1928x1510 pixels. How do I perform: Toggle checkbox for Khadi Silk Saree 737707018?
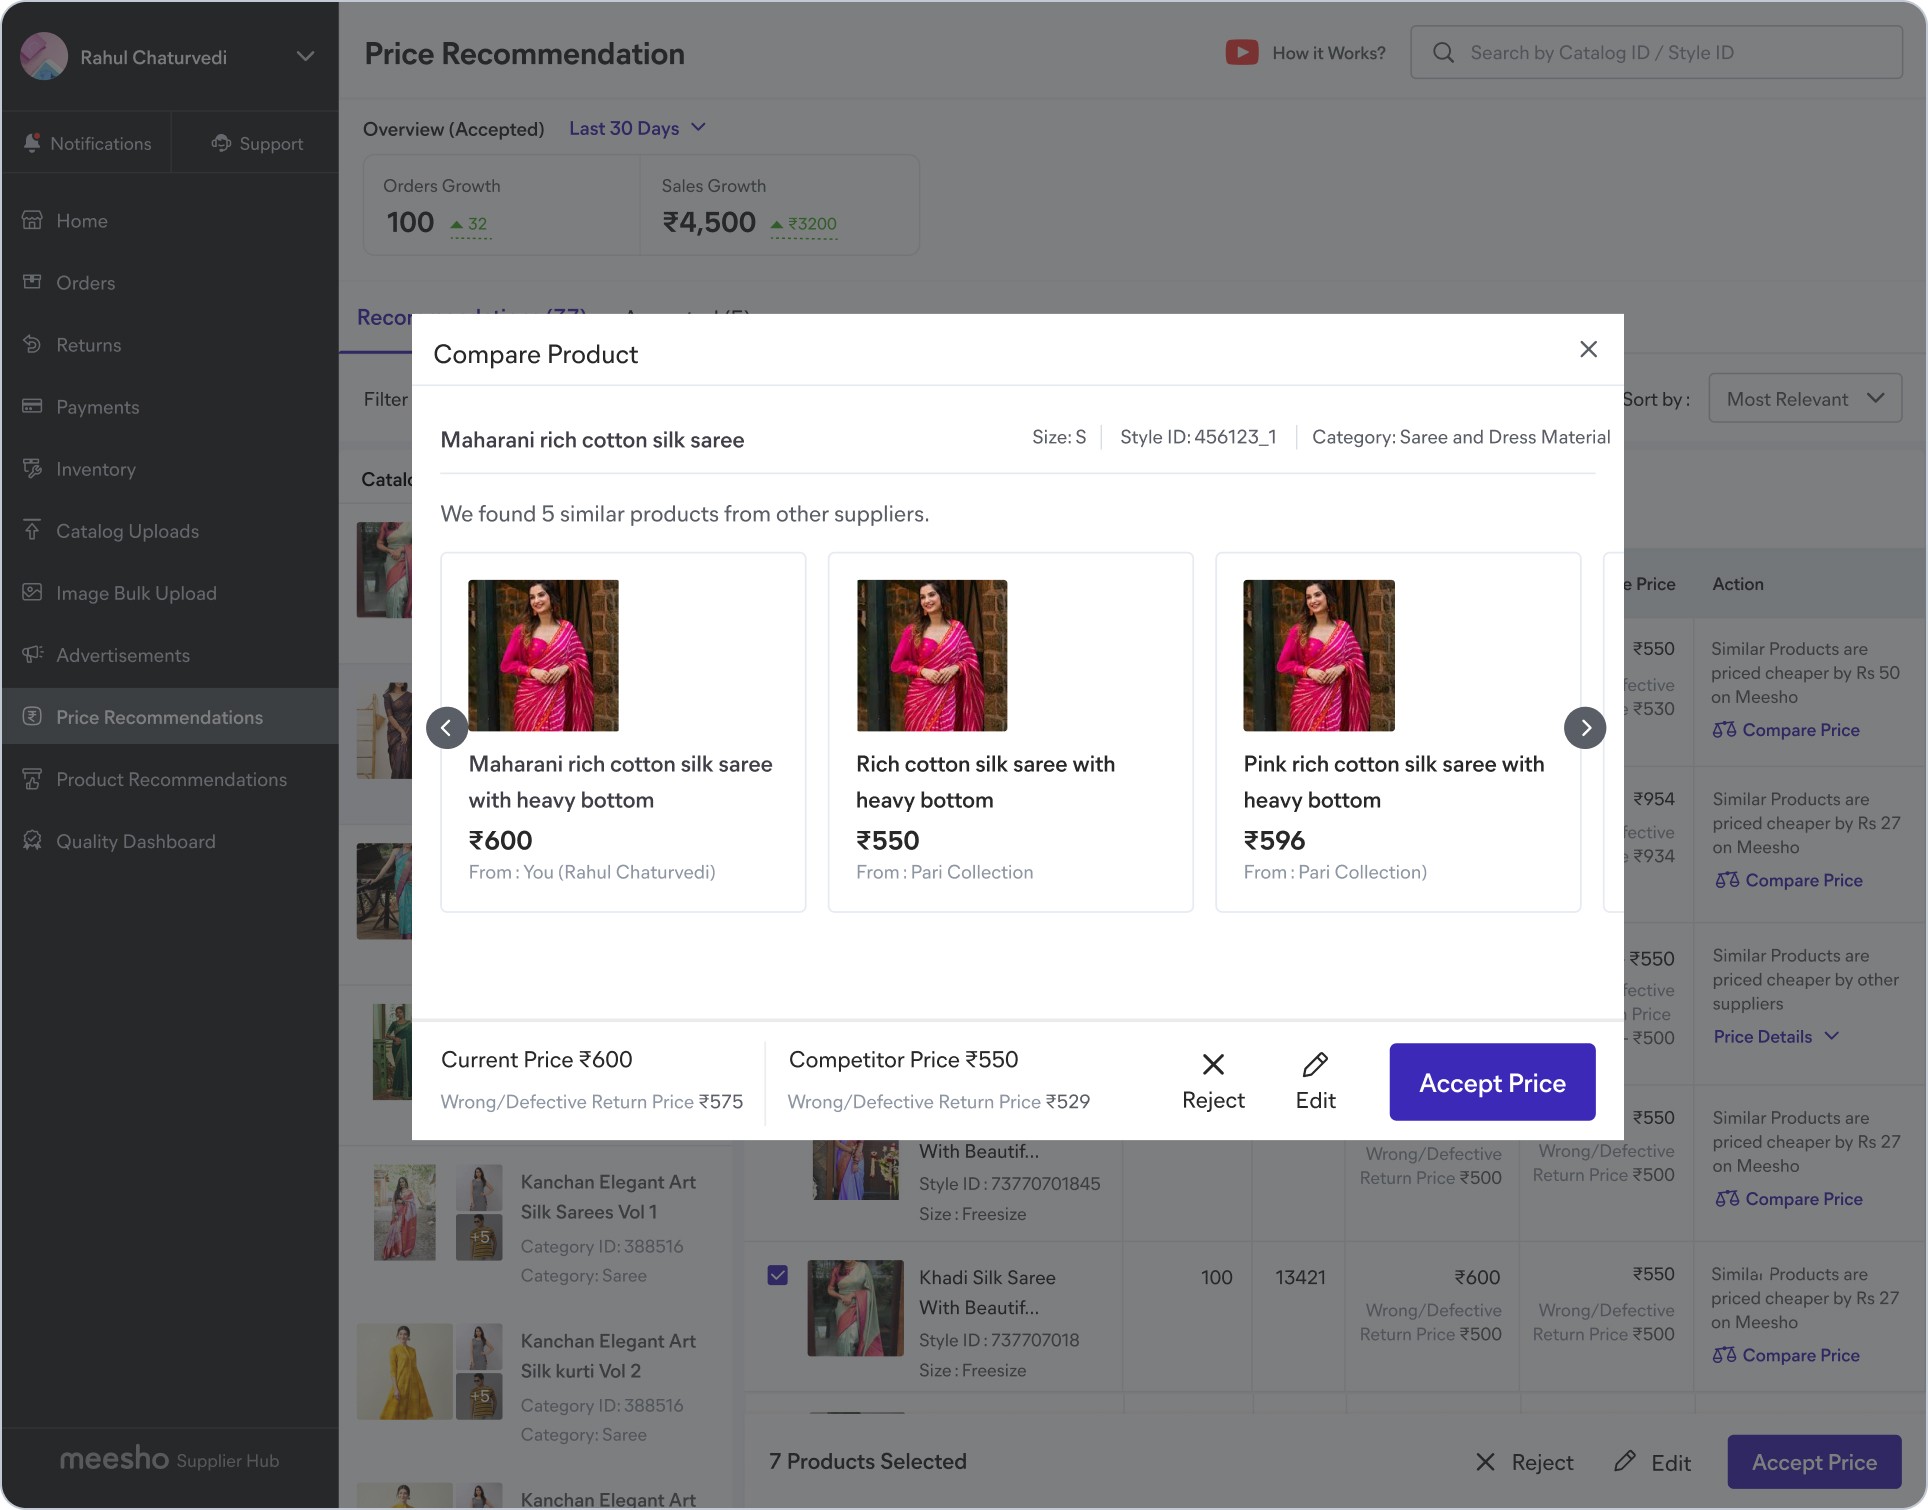tap(778, 1275)
